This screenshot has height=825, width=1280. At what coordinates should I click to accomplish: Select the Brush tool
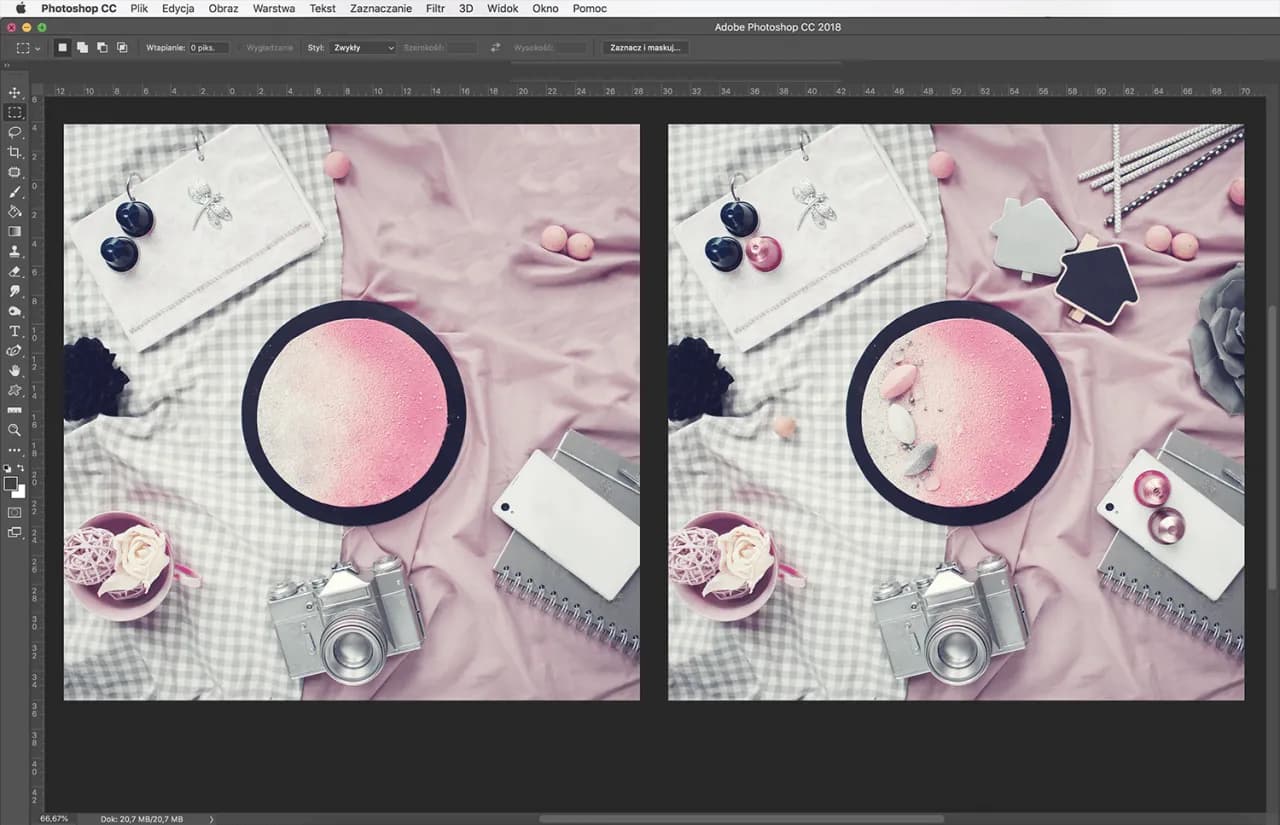[x=15, y=192]
